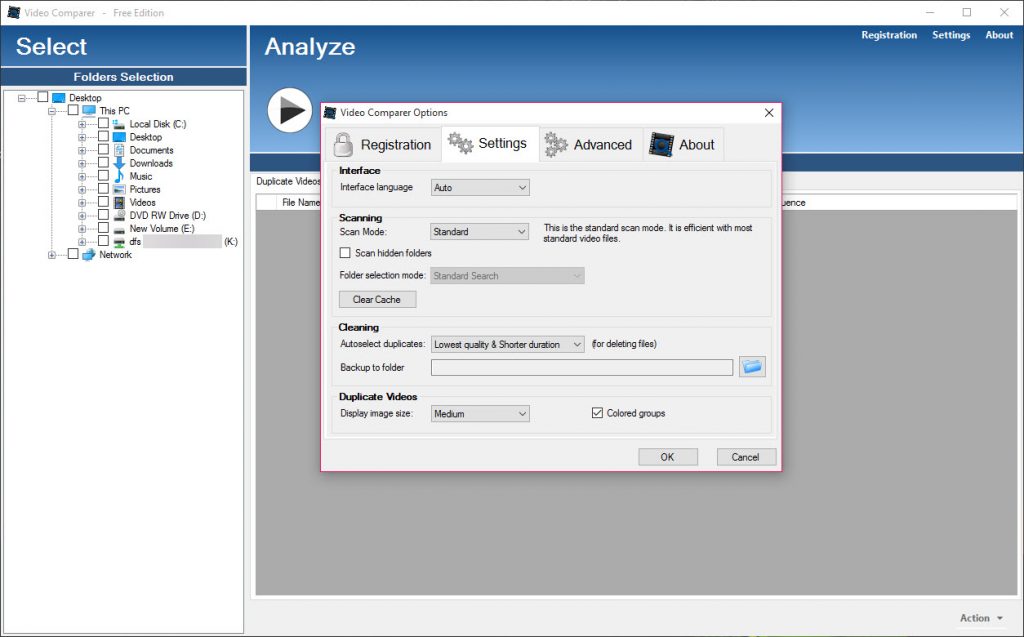Click the padlock Registration tab icon
This screenshot has height=637, width=1024.
(343, 144)
